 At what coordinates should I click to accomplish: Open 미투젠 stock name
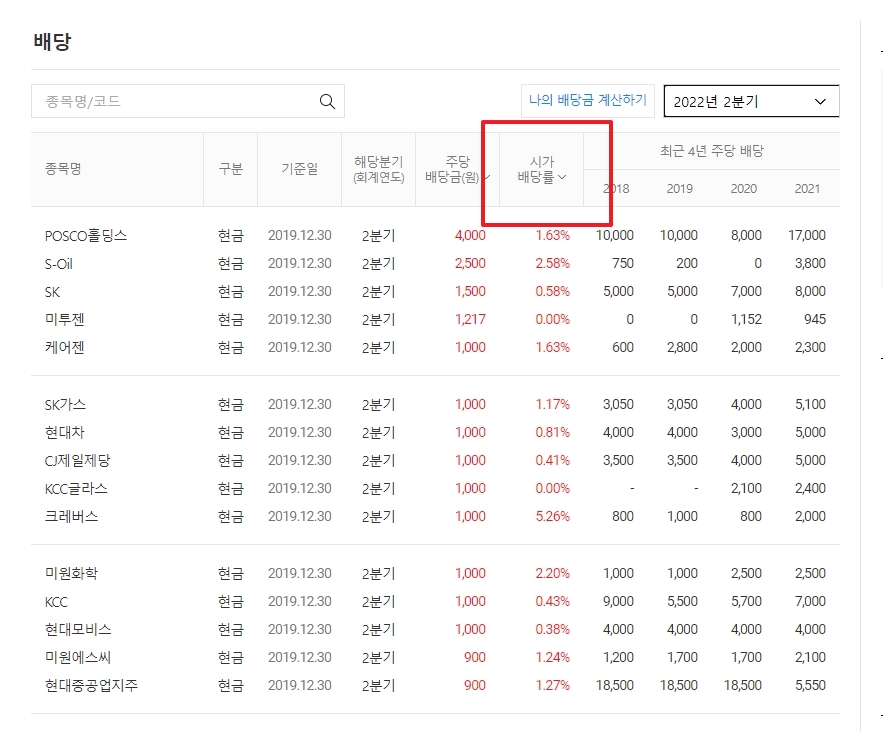coord(64,319)
